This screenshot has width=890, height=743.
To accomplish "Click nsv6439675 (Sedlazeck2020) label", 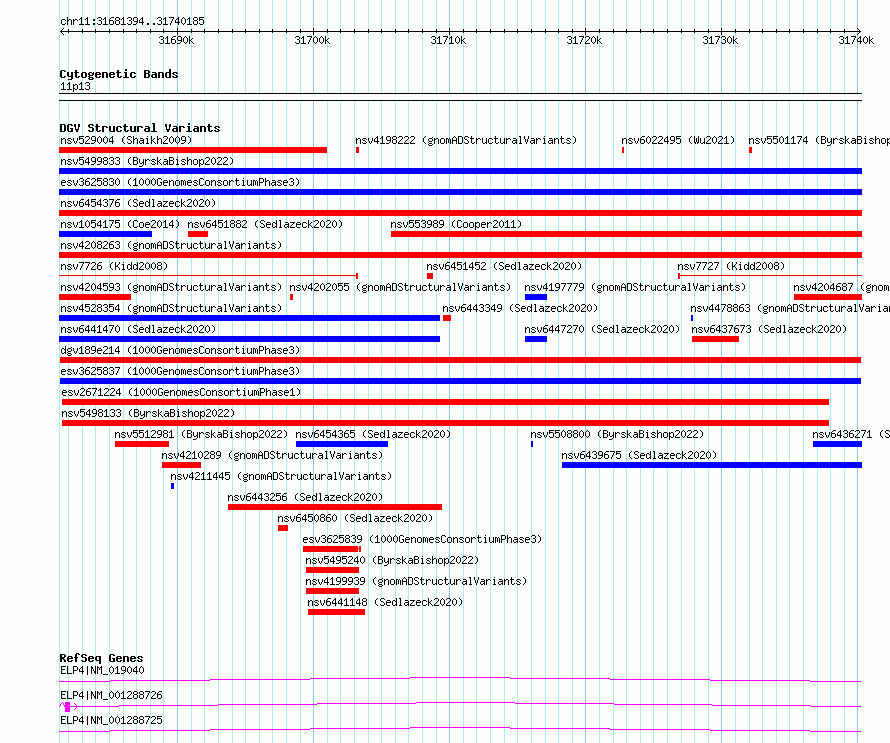I will click(x=639, y=455).
